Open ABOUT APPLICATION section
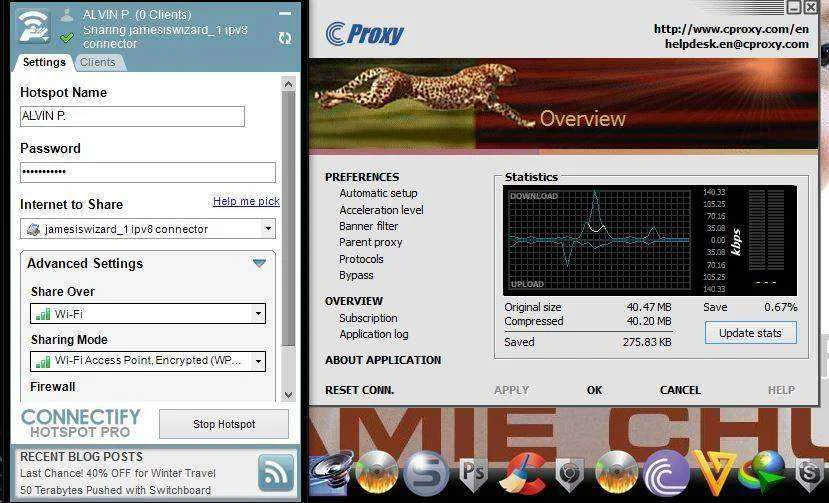The image size is (829, 503). (383, 360)
